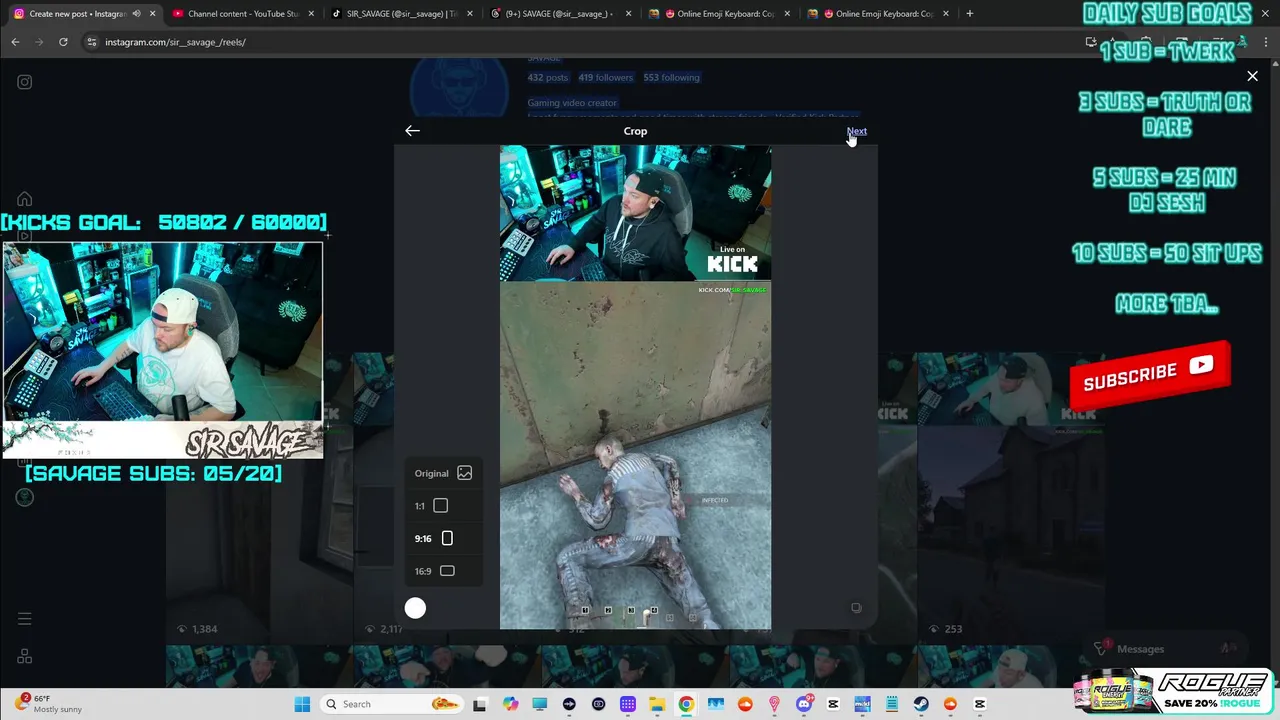Image resolution: width=1280 pixels, height=720 pixels.
Task: Click the taskbar Search box
Action: pyautogui.click(x=392, y=704)
